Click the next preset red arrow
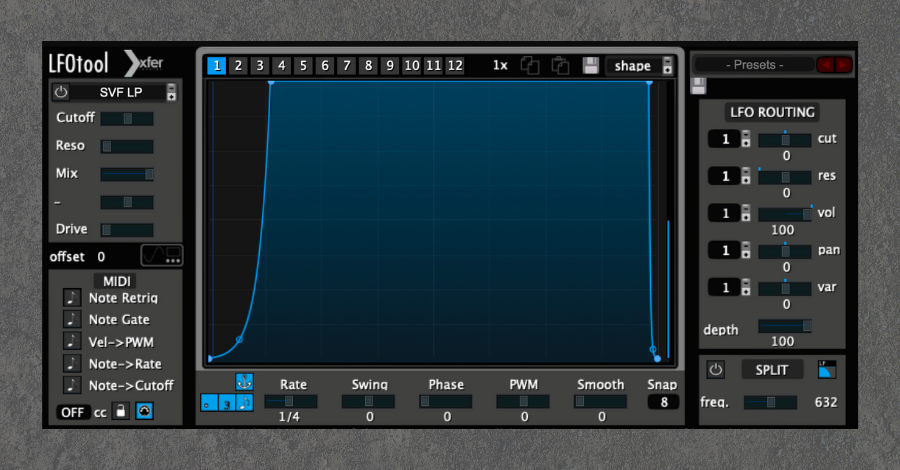The image size is (900, 470). [x=844, y=65]
